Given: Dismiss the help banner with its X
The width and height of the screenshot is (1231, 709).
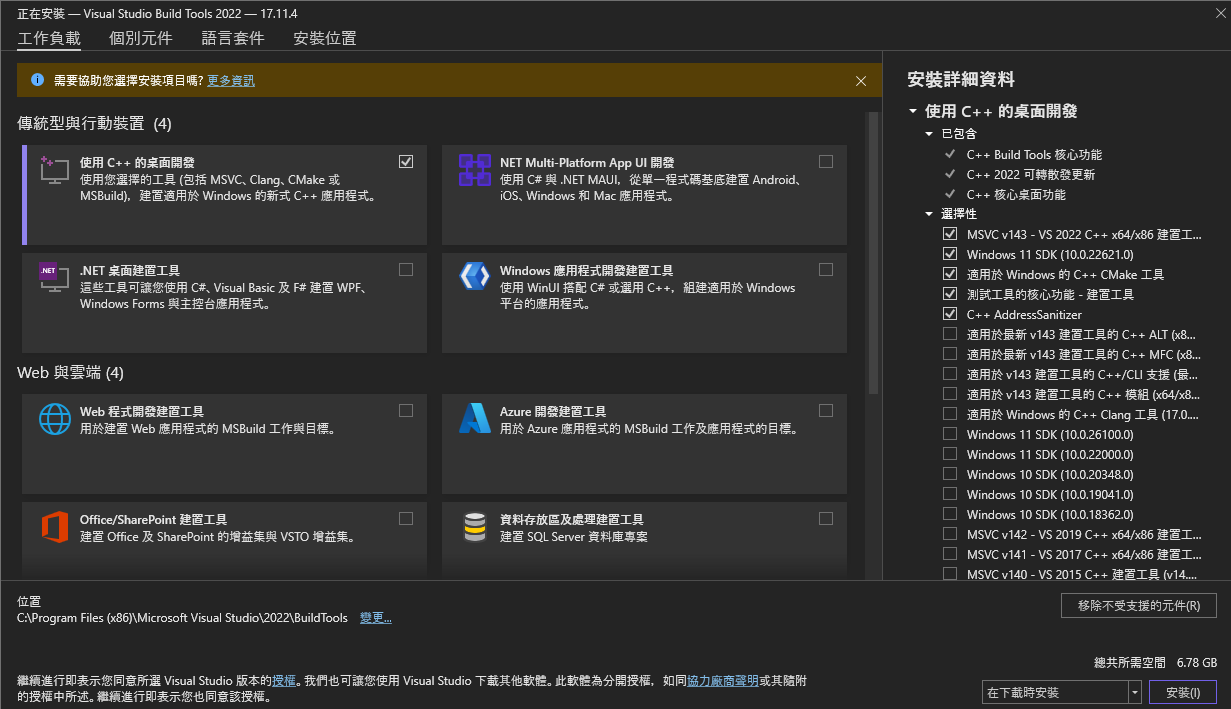Looking at the screenshot, I should pos(861,81).
